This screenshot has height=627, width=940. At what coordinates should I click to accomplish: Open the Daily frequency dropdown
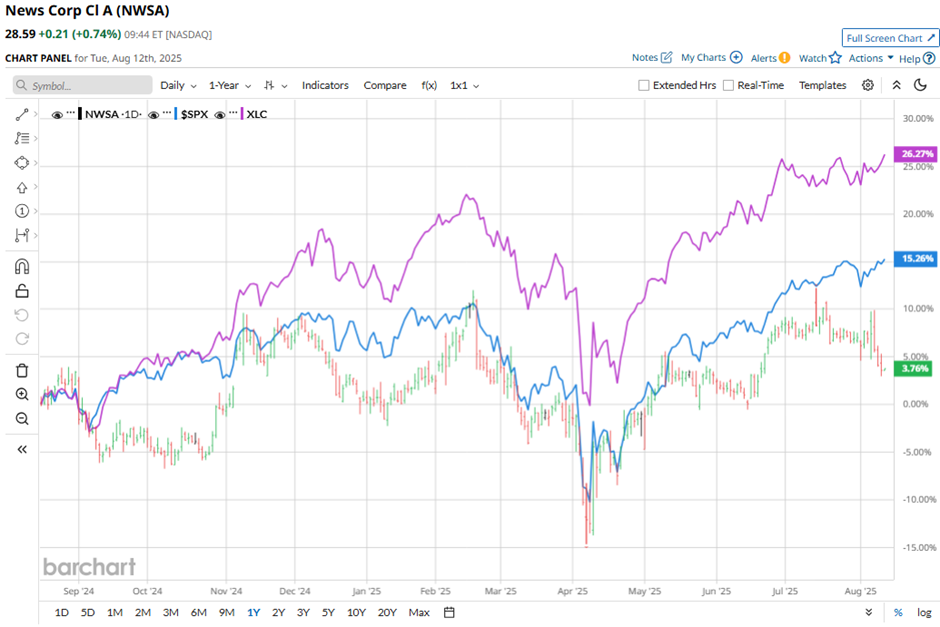pos(178,85)
